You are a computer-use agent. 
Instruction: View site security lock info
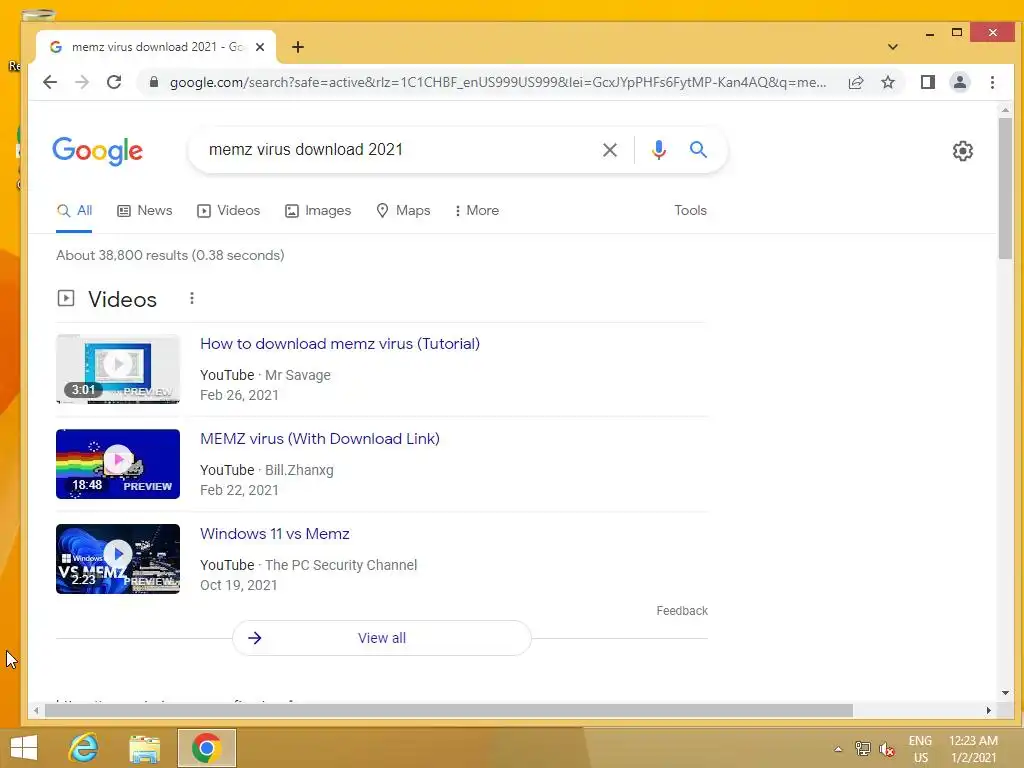pyautogui.click(x=154, y=82)
